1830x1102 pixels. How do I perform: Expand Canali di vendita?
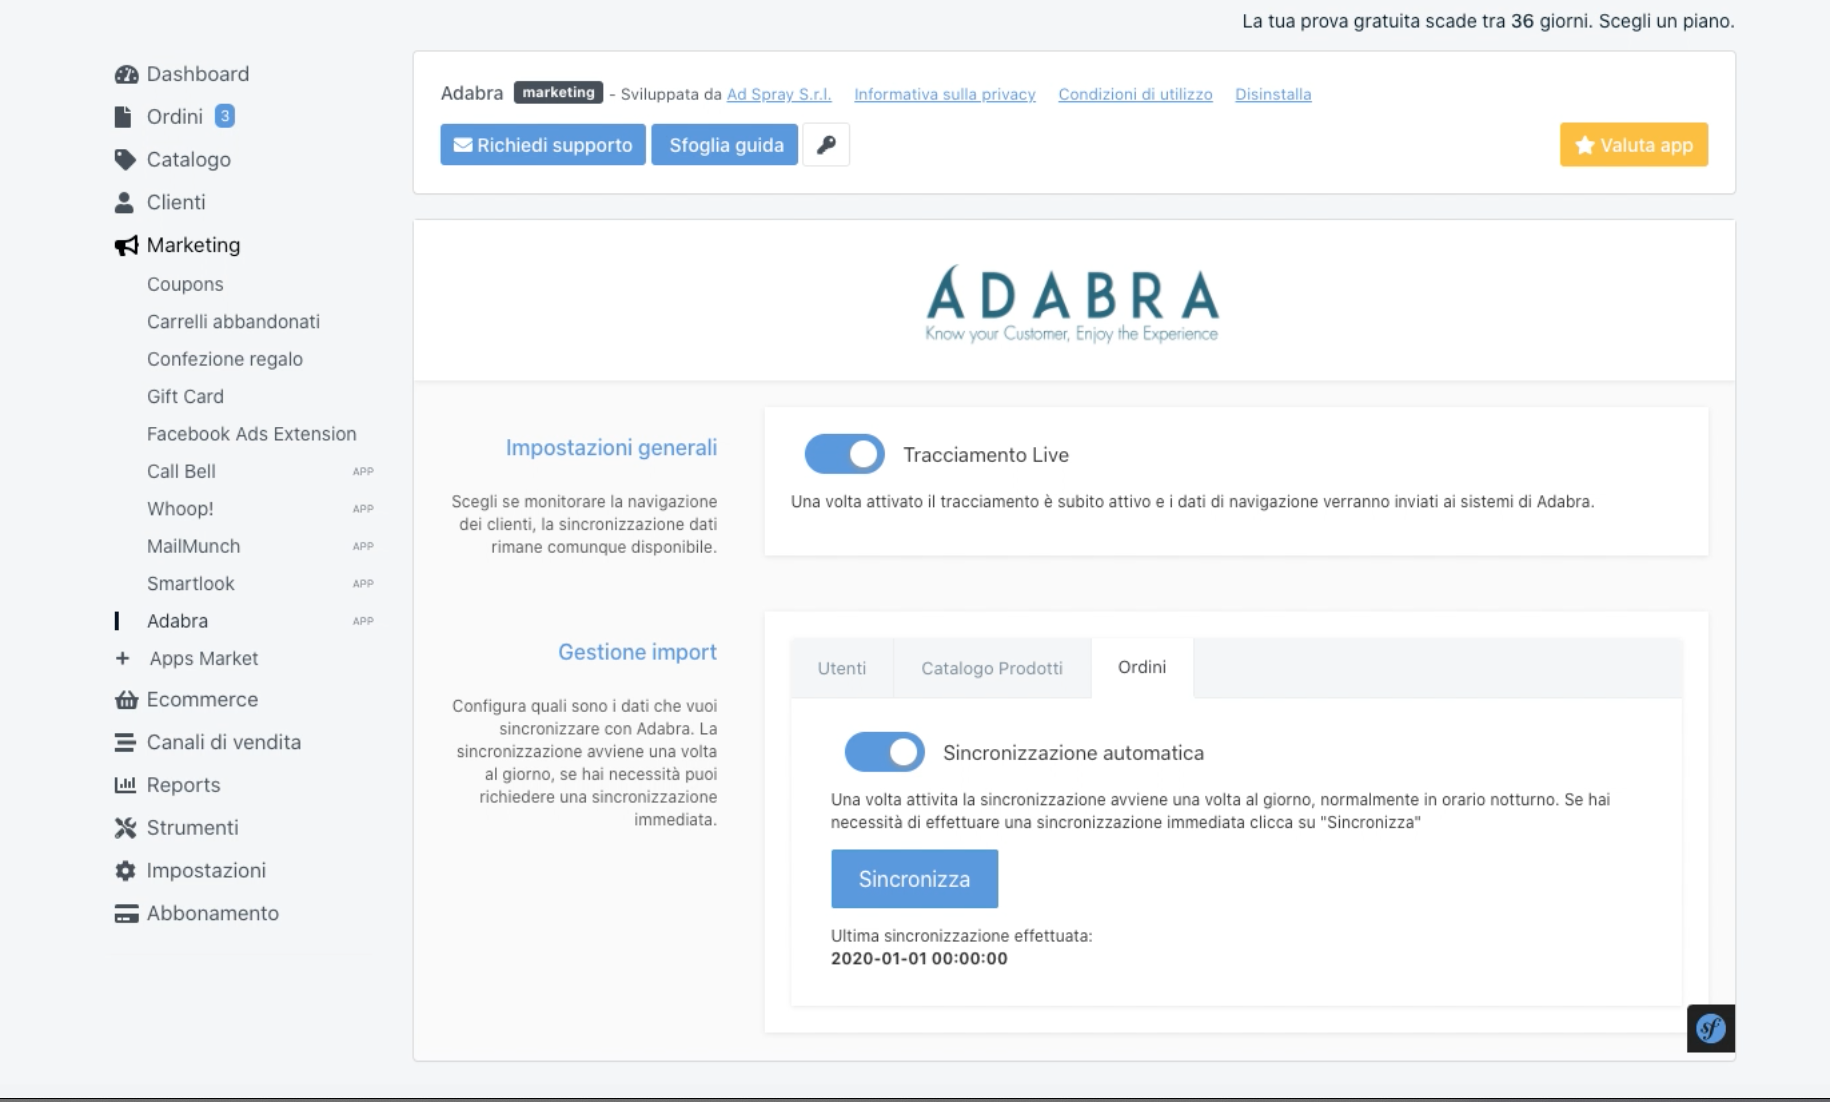pos(224,742)
